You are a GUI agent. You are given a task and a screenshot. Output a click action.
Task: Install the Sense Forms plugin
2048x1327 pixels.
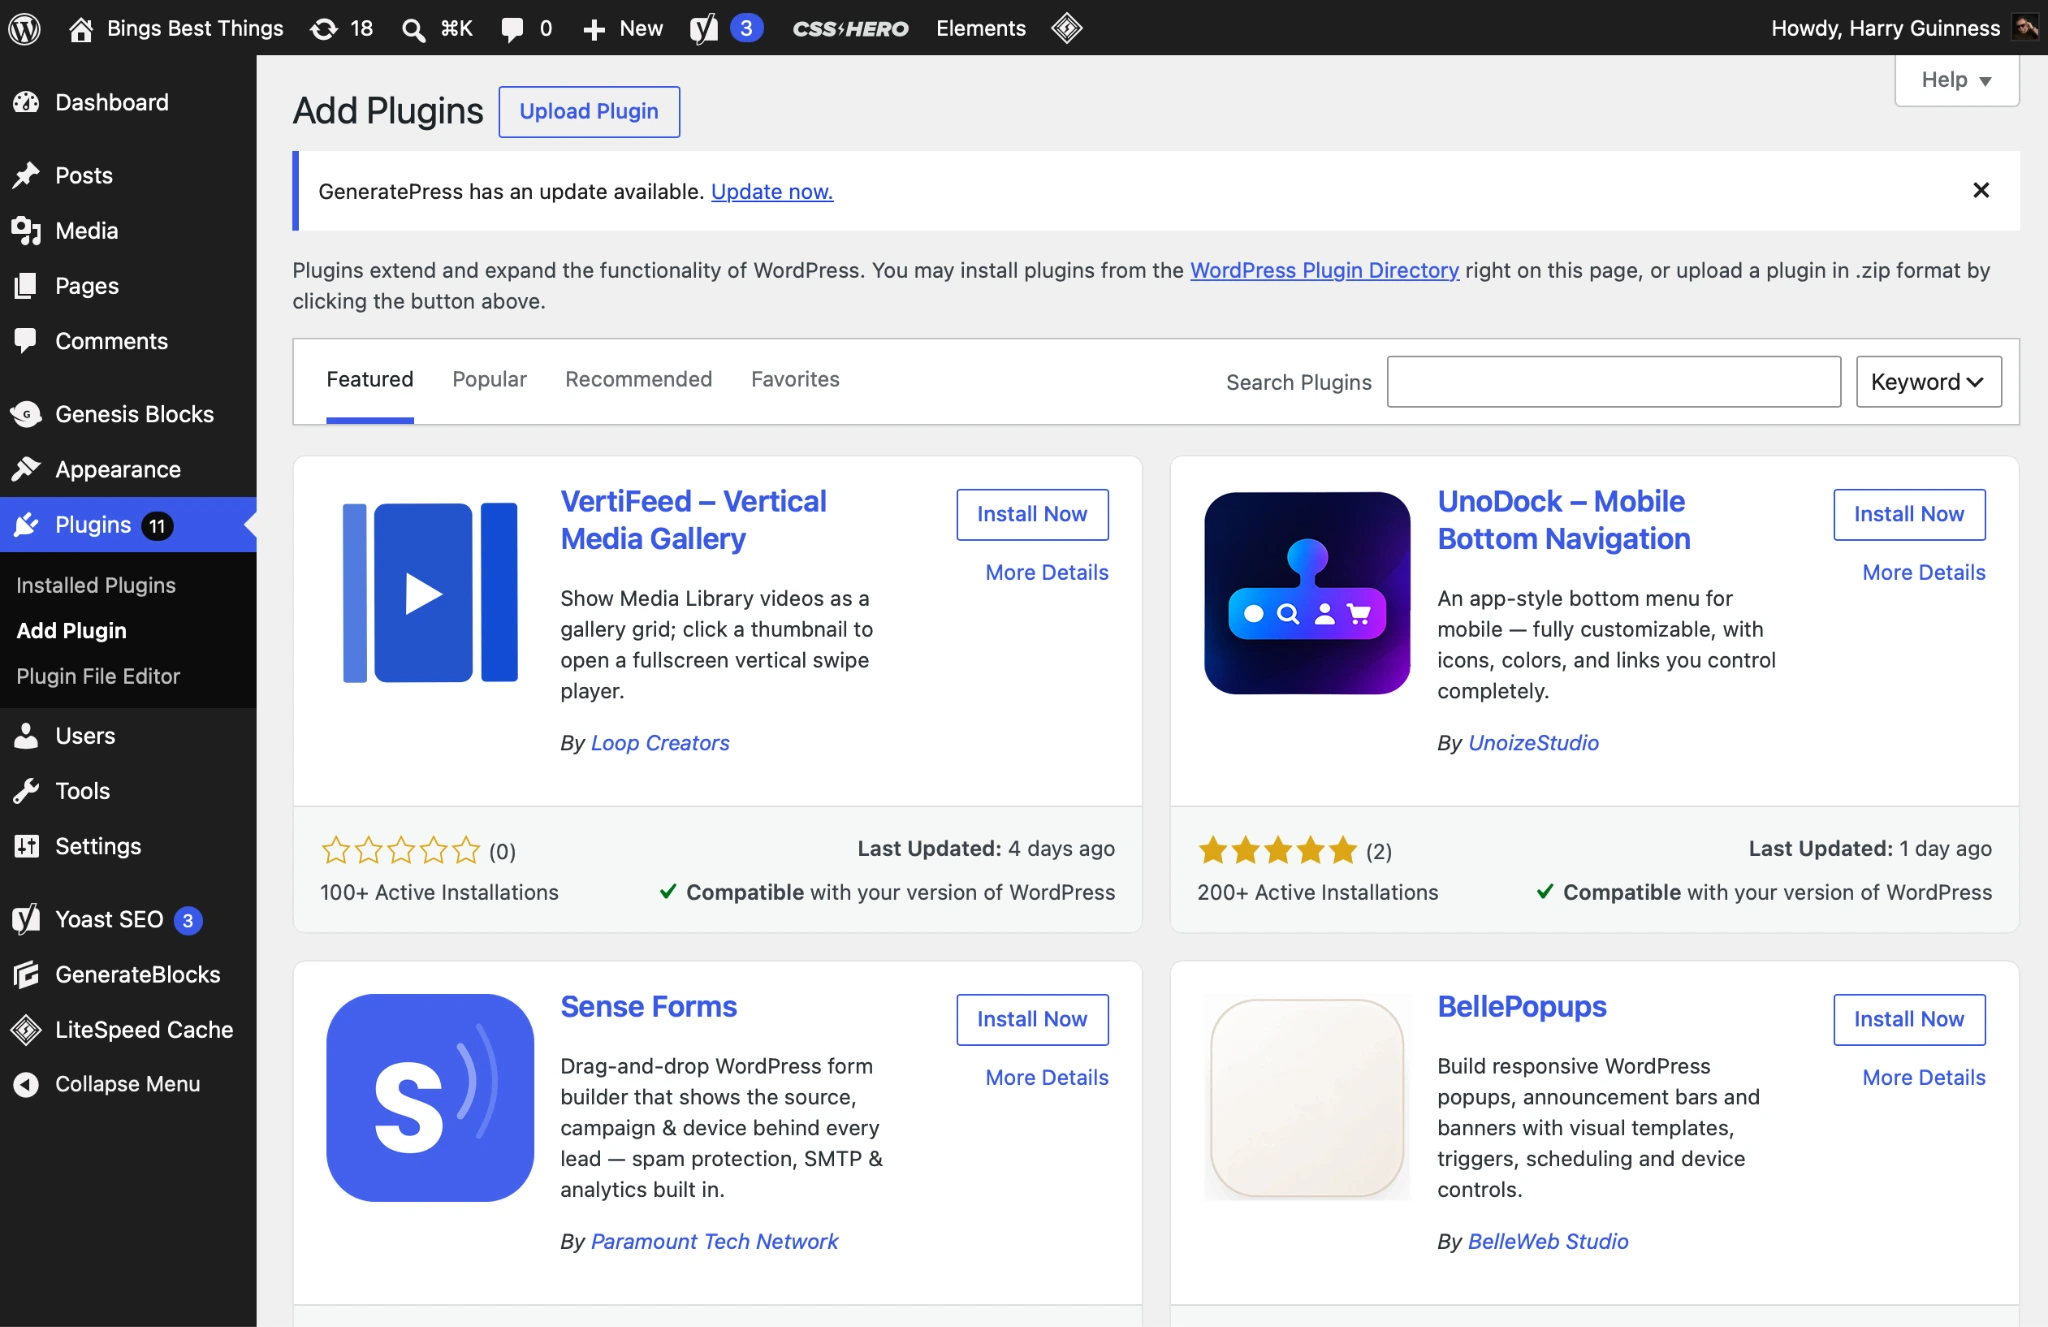coord(1032,1019)
